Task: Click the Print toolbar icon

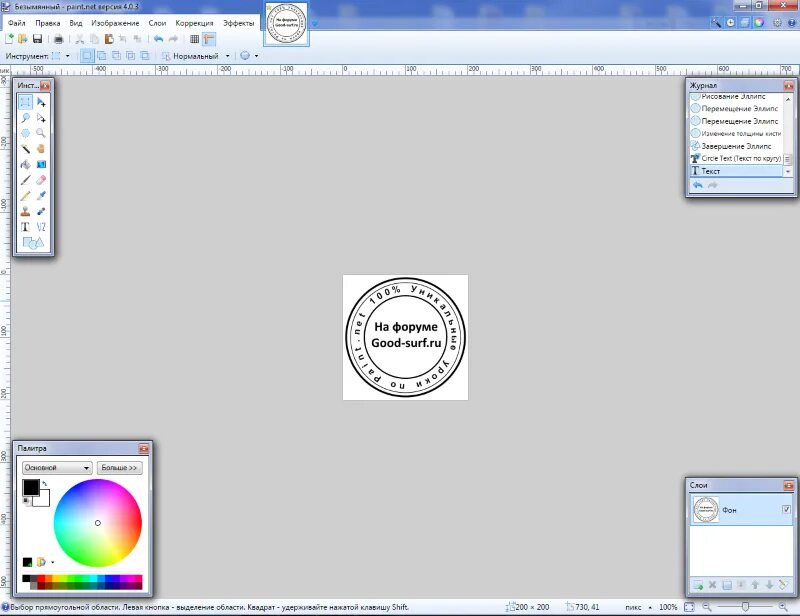Action: [59, 39]
